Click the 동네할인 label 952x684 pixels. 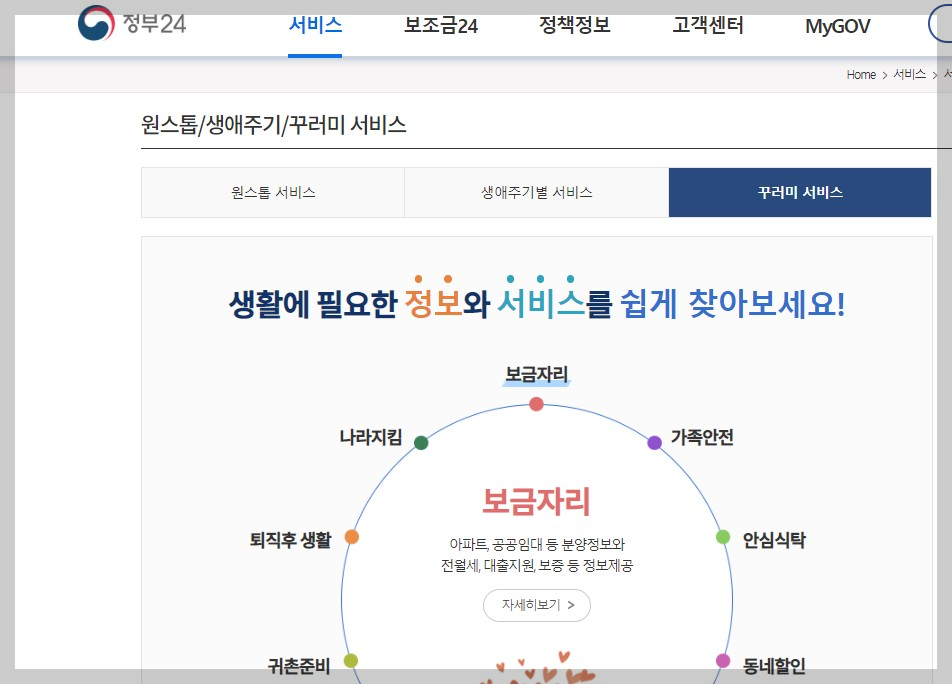coord(774,666)
